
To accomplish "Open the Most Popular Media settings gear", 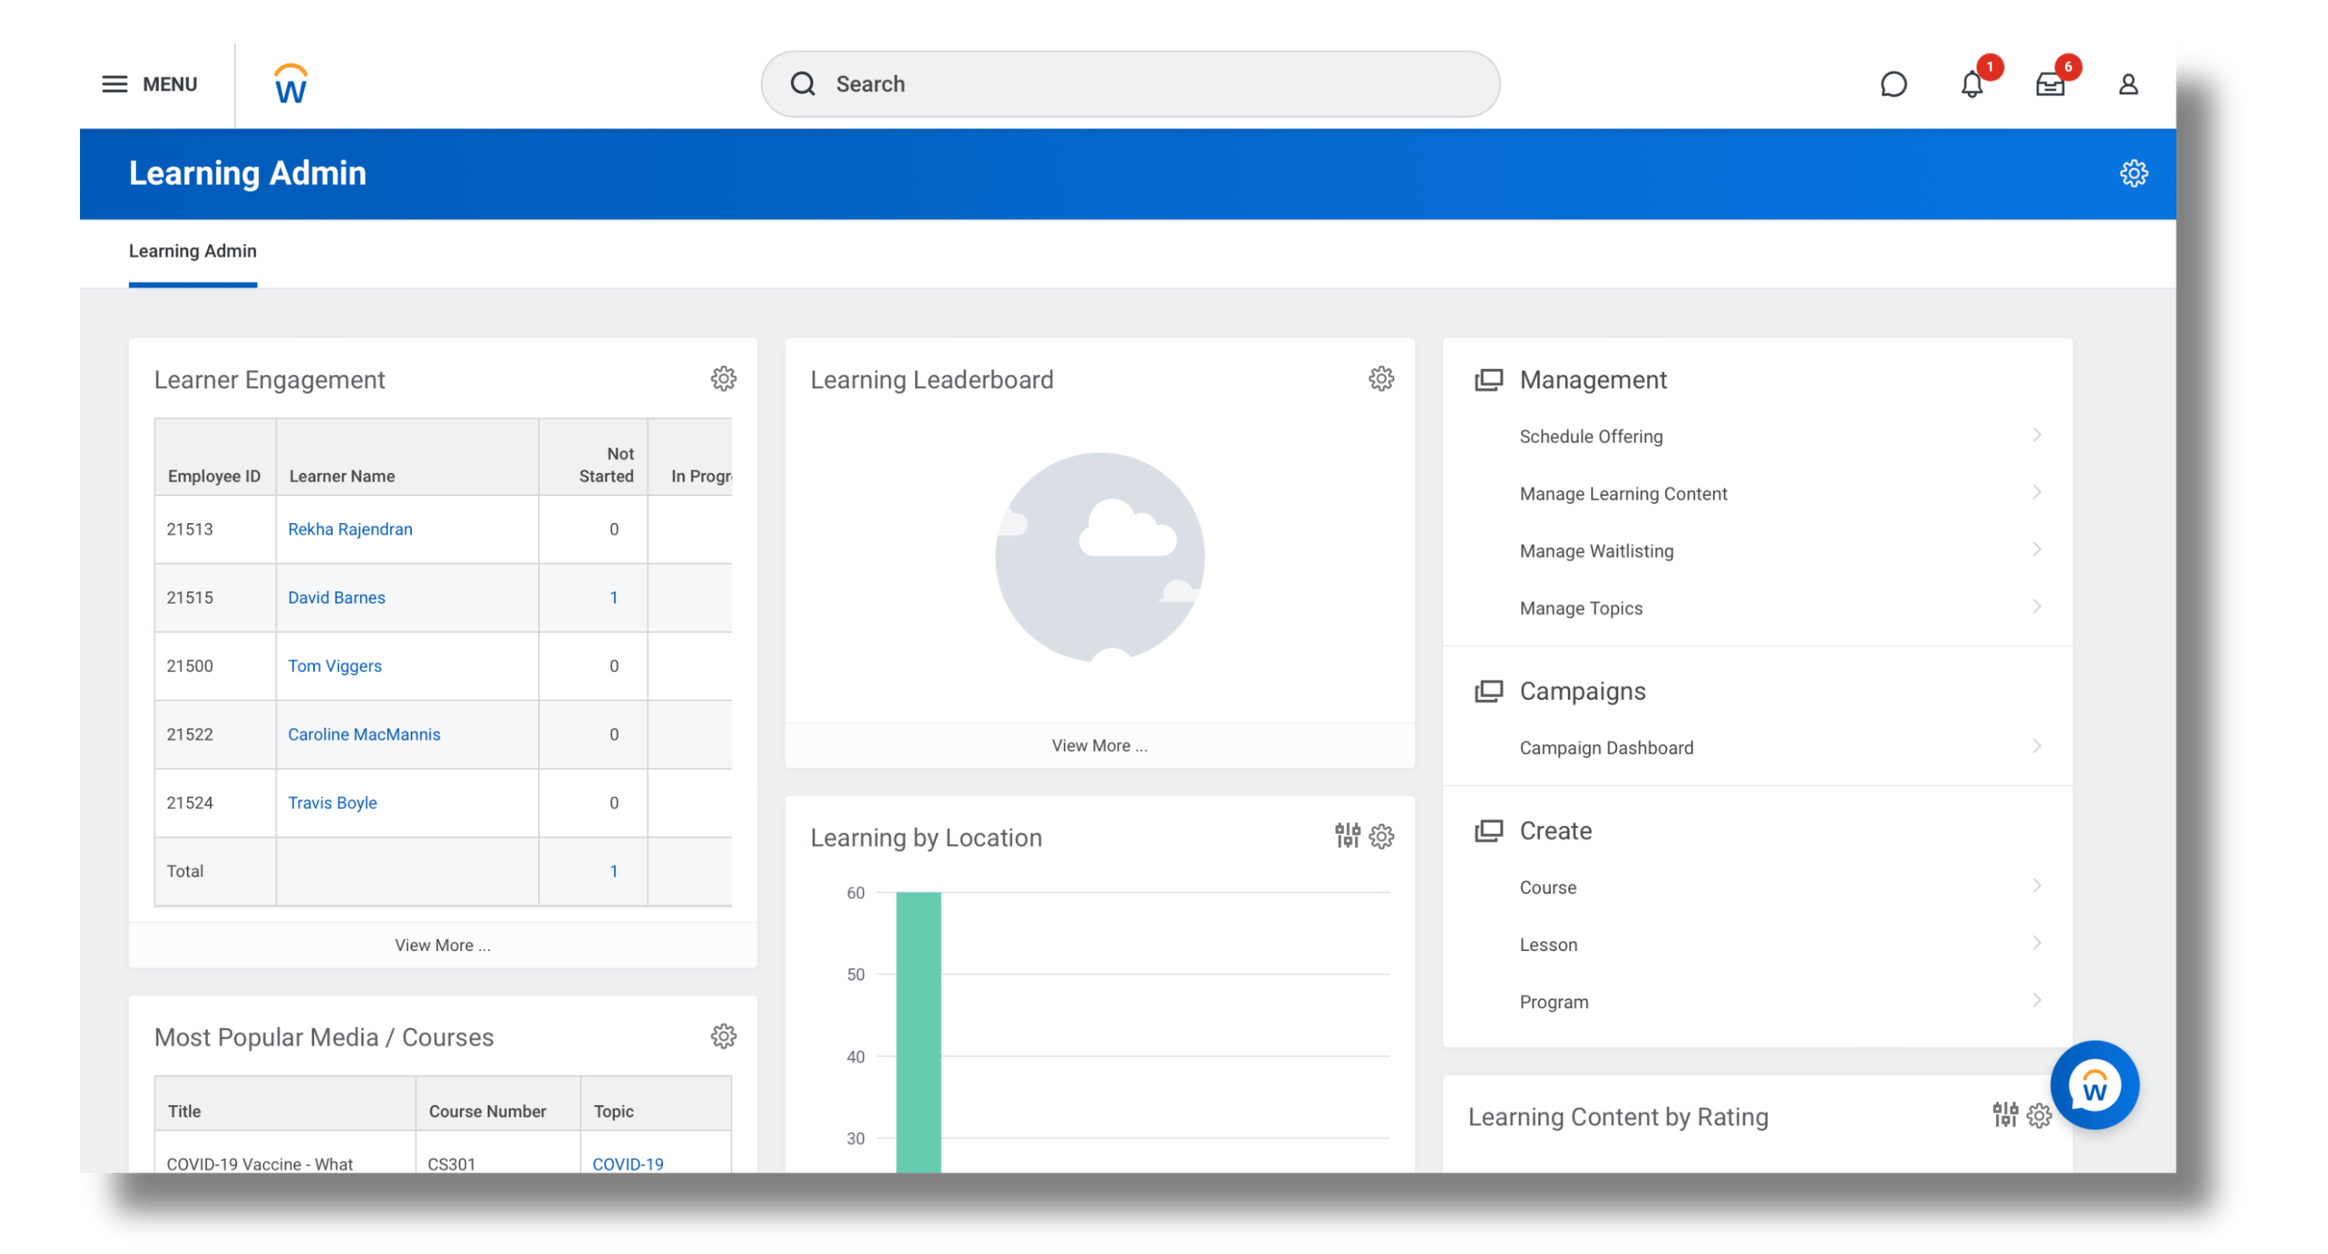I will click(x=723, y=1036).
